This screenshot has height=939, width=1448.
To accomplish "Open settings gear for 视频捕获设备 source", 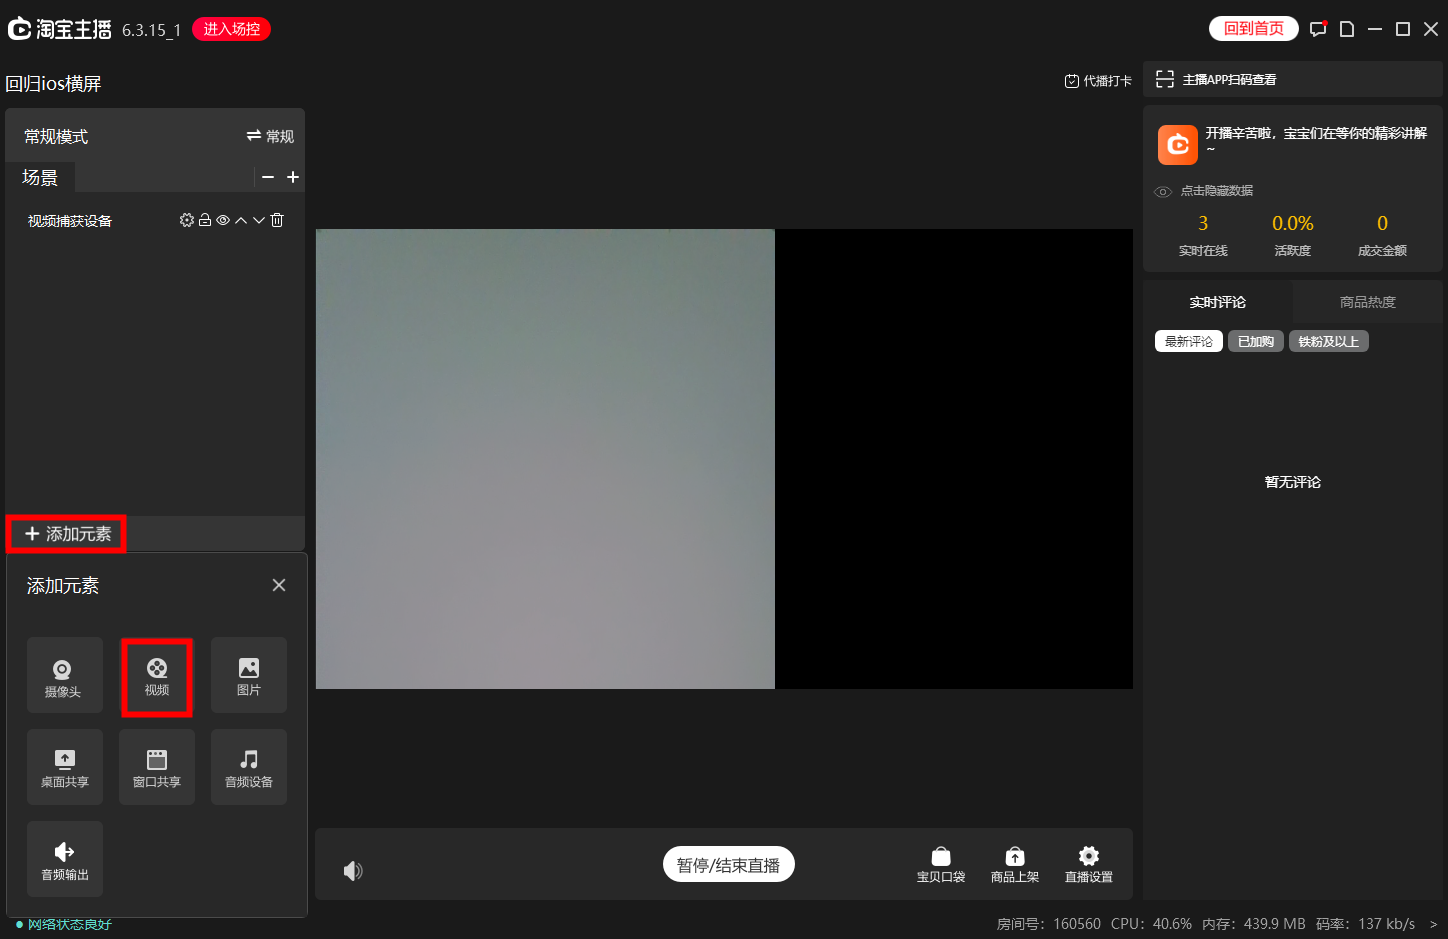I will tap(186, 220).
